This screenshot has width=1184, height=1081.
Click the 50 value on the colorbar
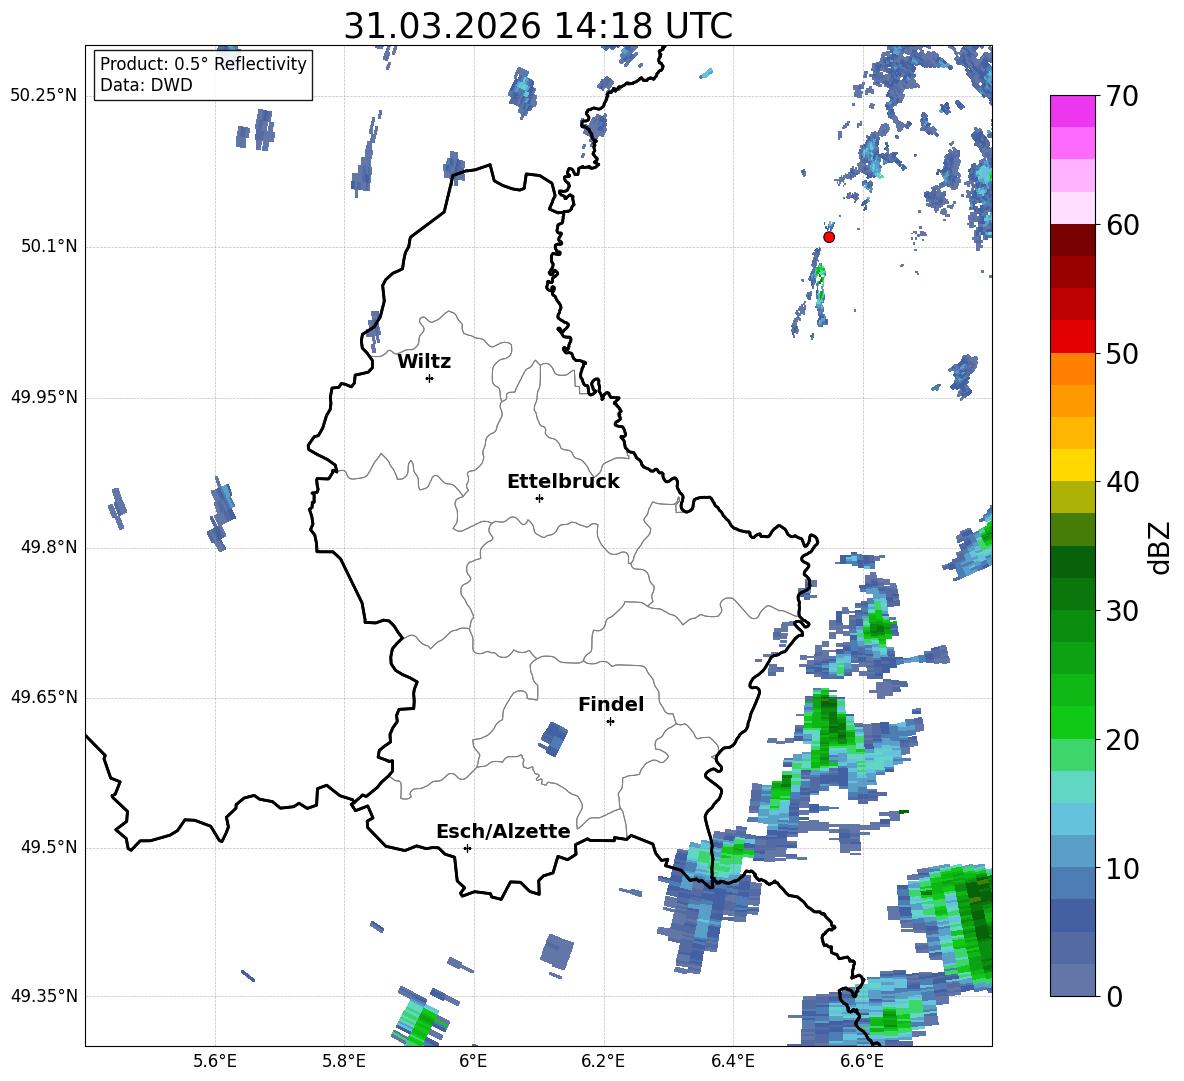[1122, 354]
